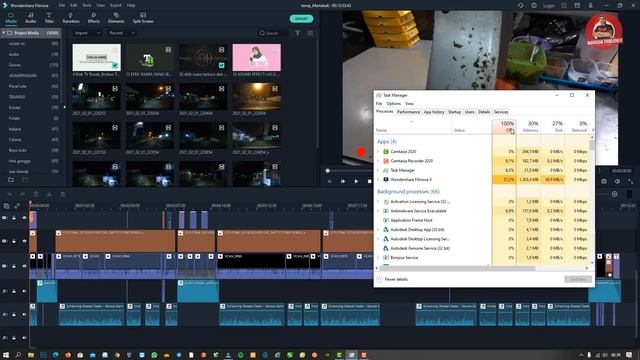Click the preview playback progress slider knob
This screenshot has height=360, width=640.
327,171
